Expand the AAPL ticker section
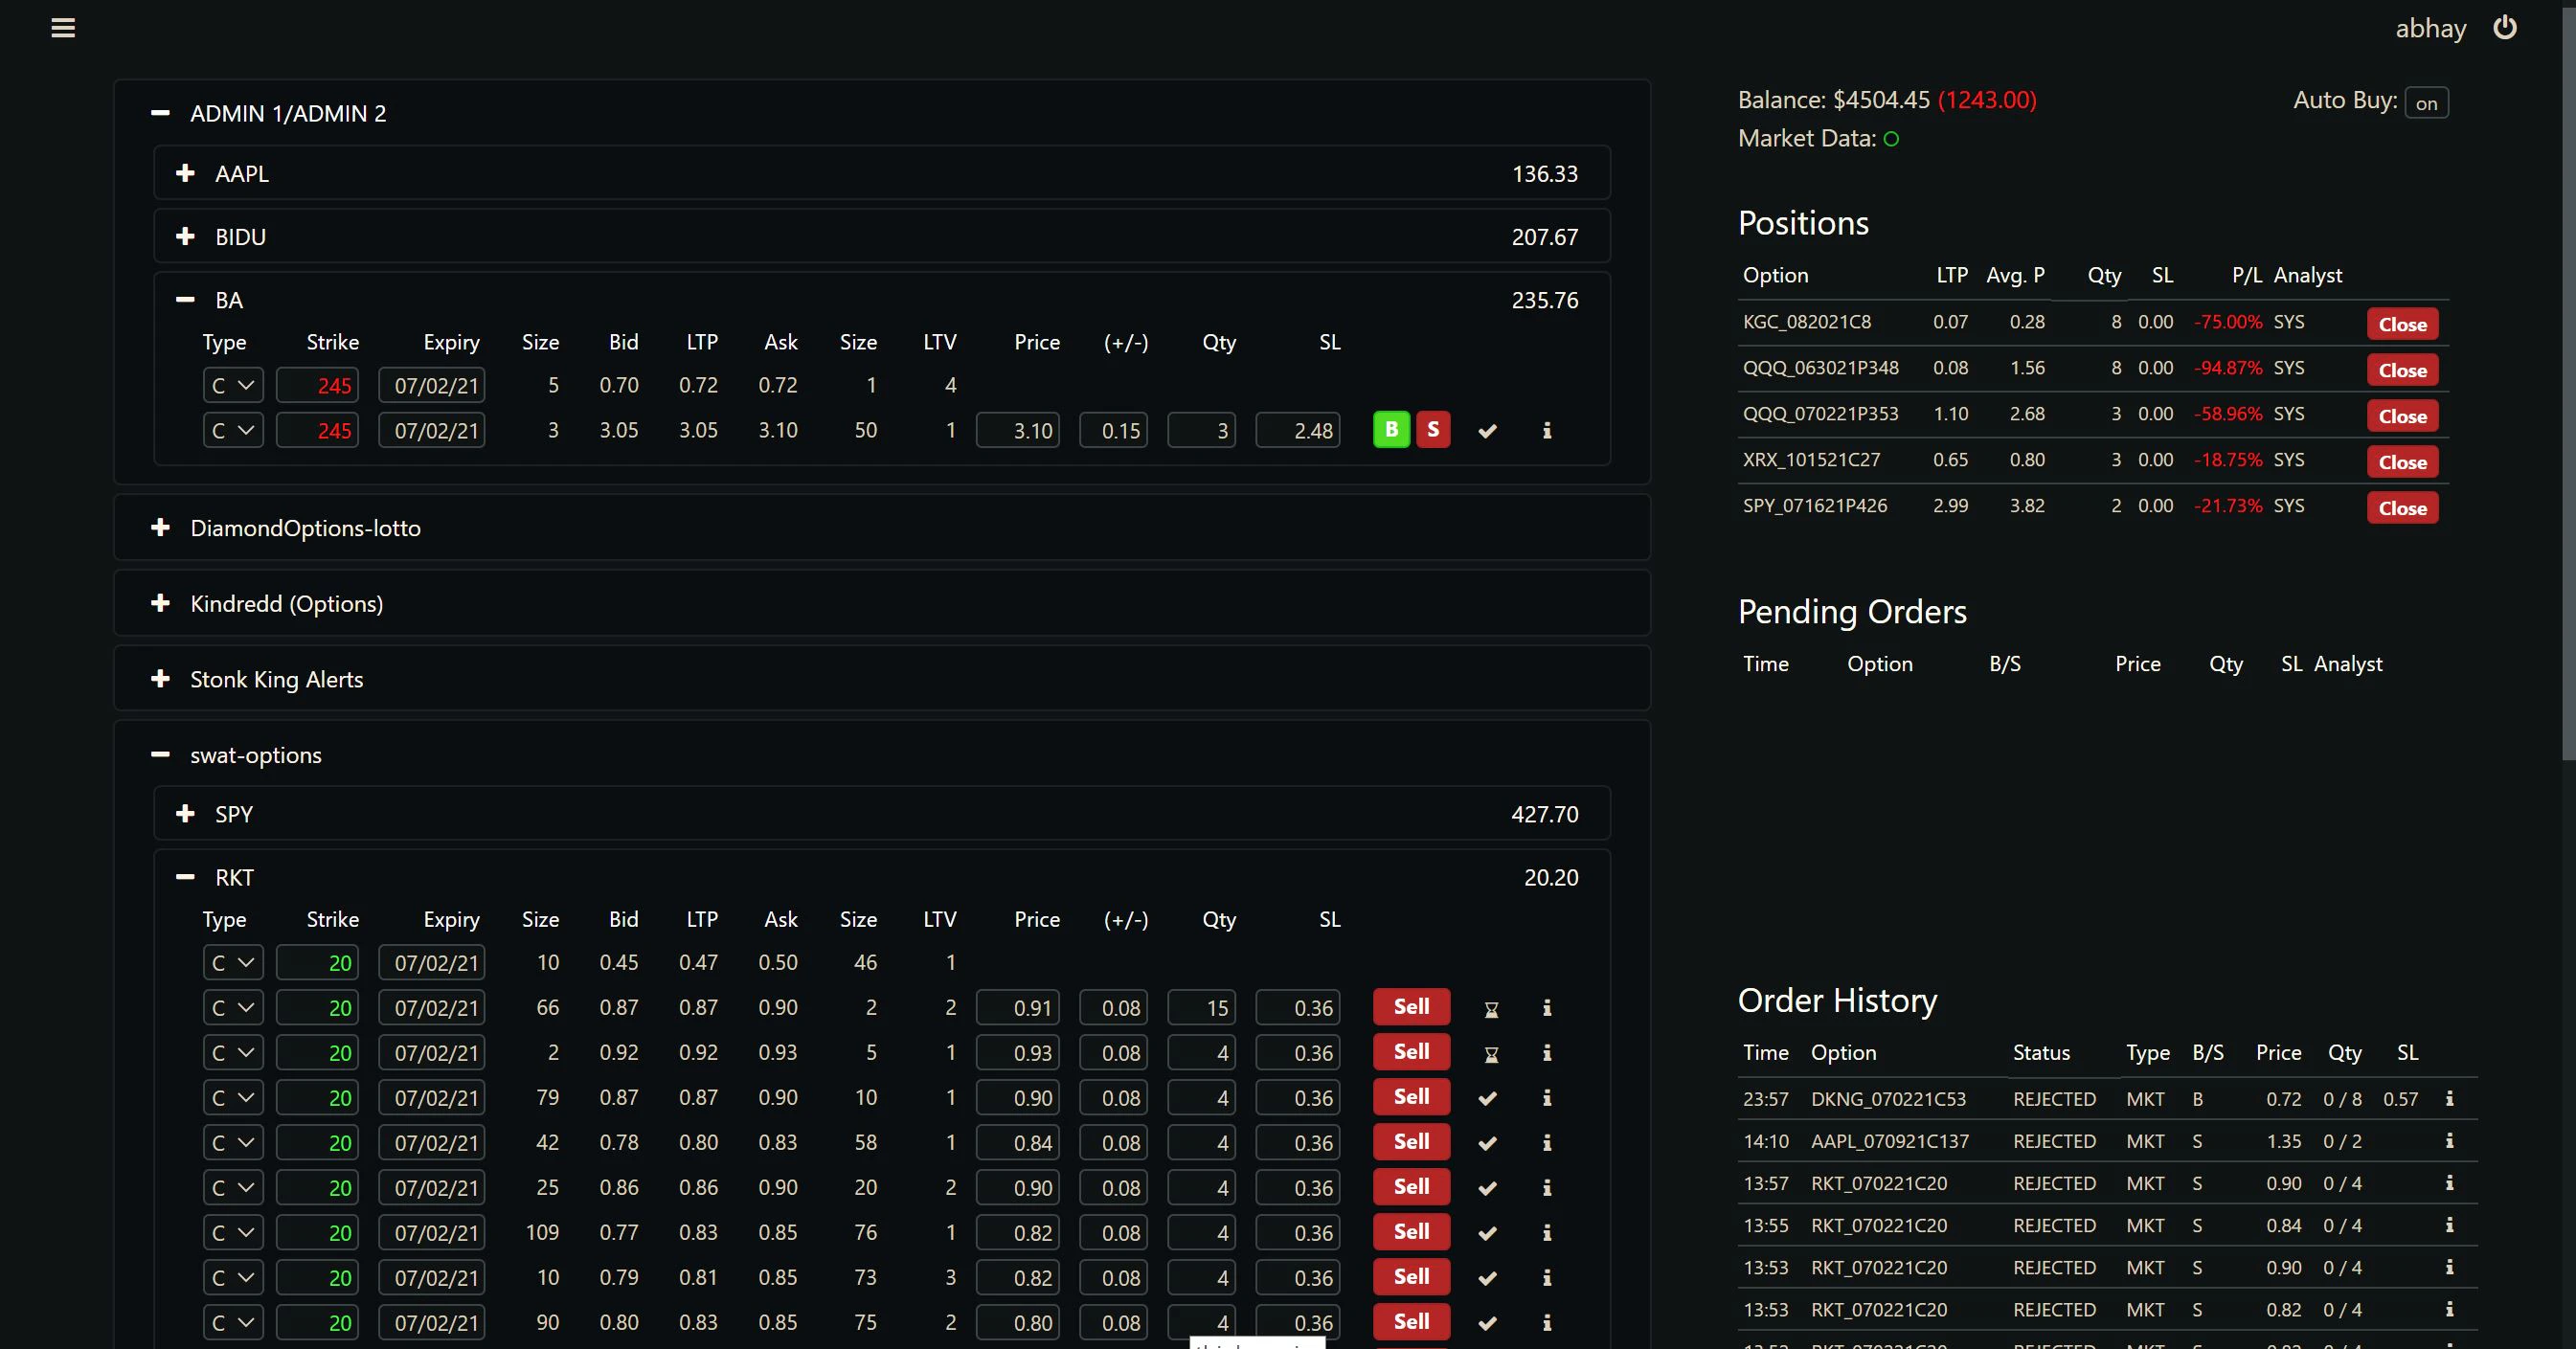2576x1349 pixels. pyautogui.click(x=185, y=173)
